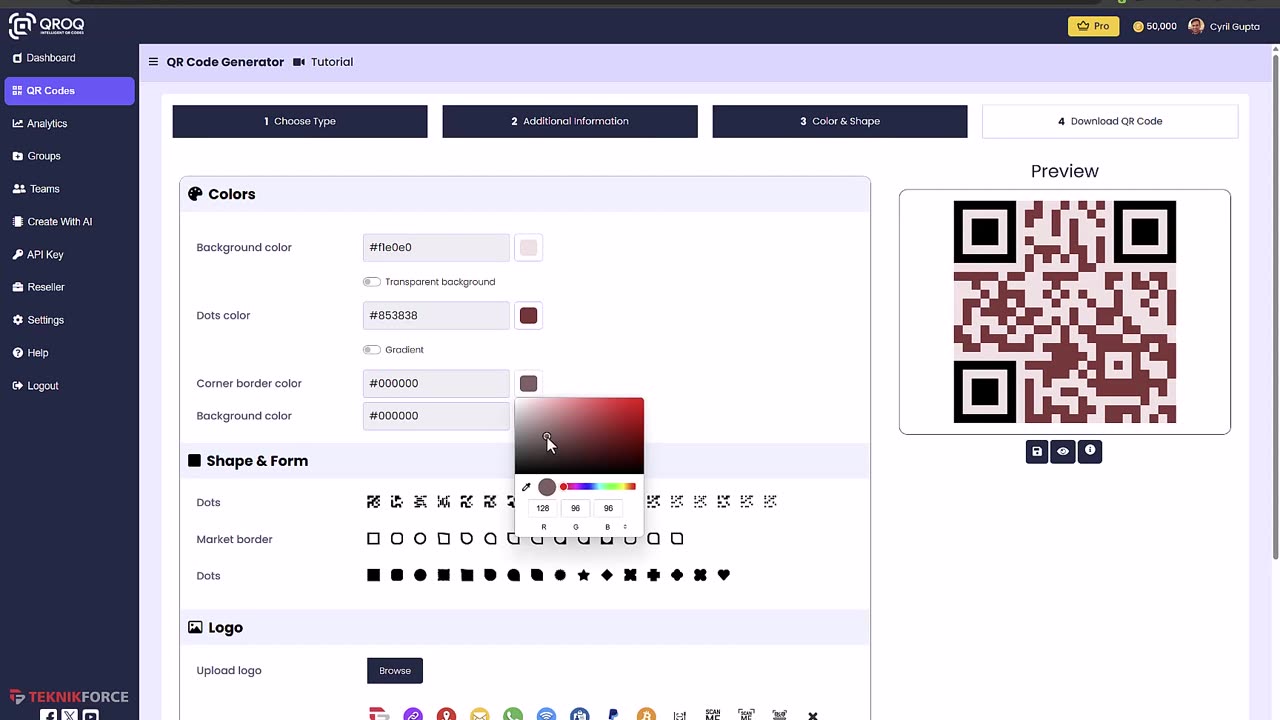Image resolution: width=1280 pixels, height=720 pixels.
Task: Open Help in the sidebar
Action: pos(69,353)
